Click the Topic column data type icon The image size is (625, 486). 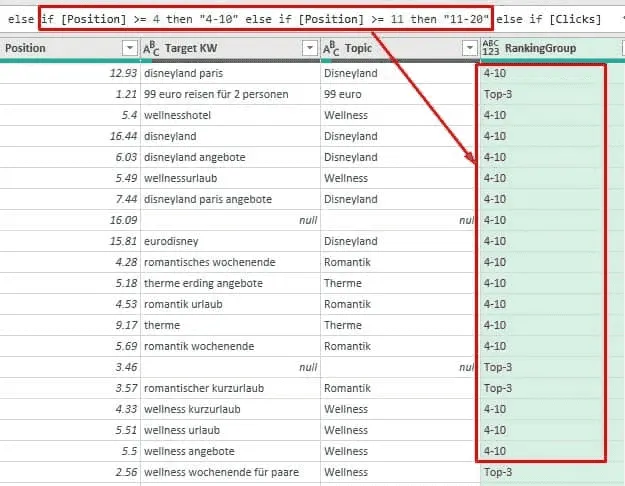tap(331, 48)
